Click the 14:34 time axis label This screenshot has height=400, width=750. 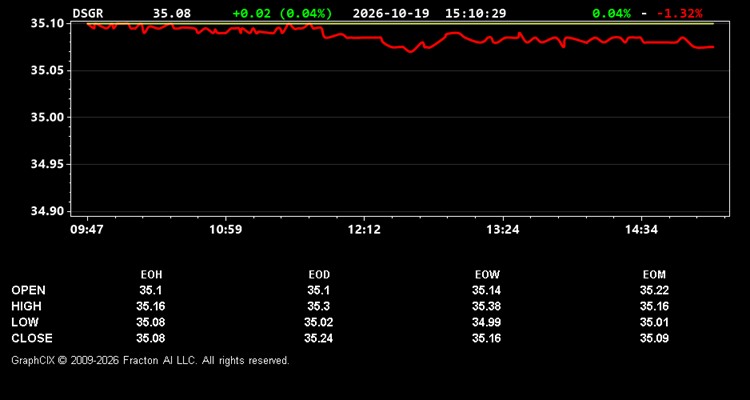coord(641,230)
